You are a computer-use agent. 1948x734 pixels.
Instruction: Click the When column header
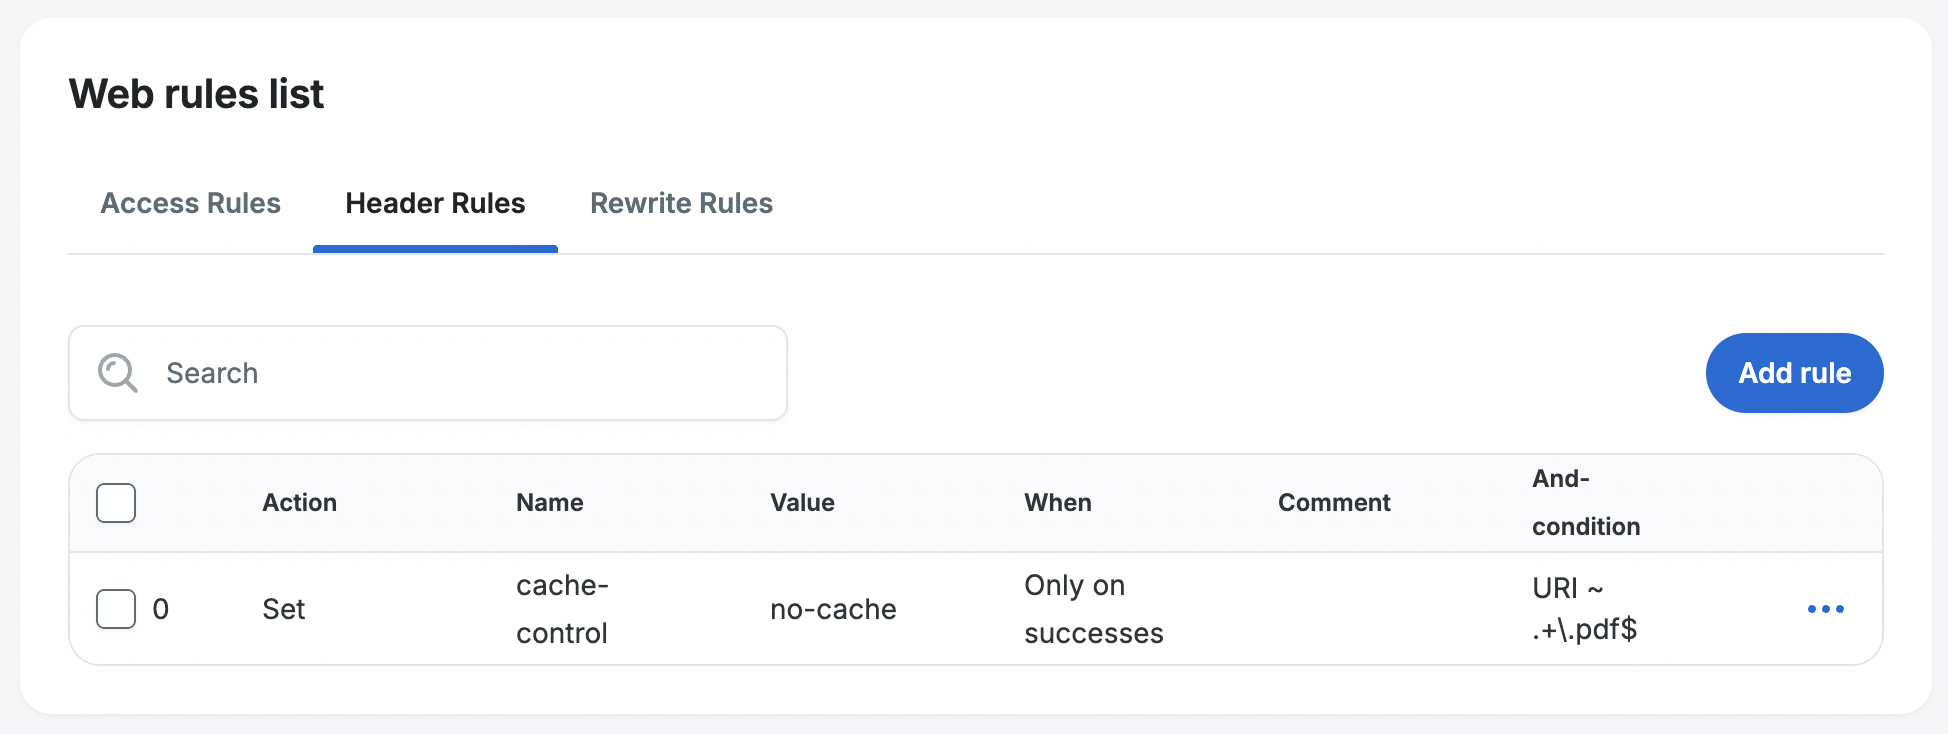pyautogui.click(x=1057, y=503)
